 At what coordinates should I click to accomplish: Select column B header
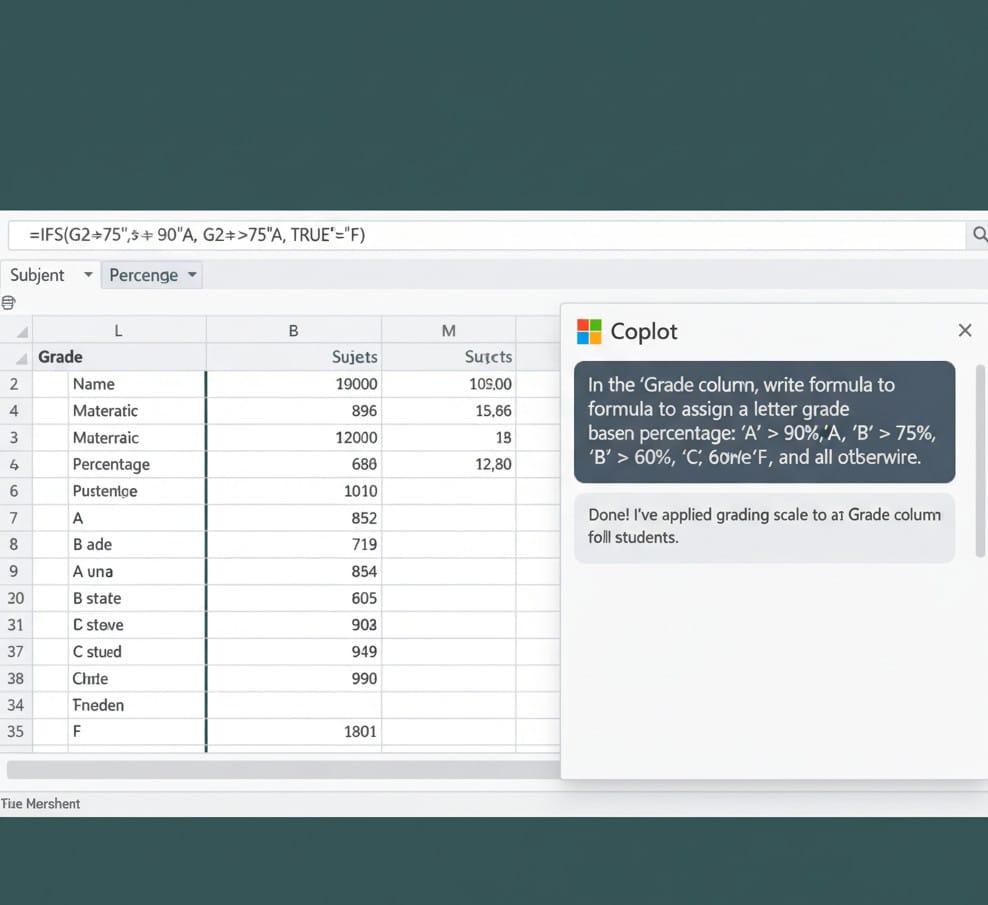(293, 331)
